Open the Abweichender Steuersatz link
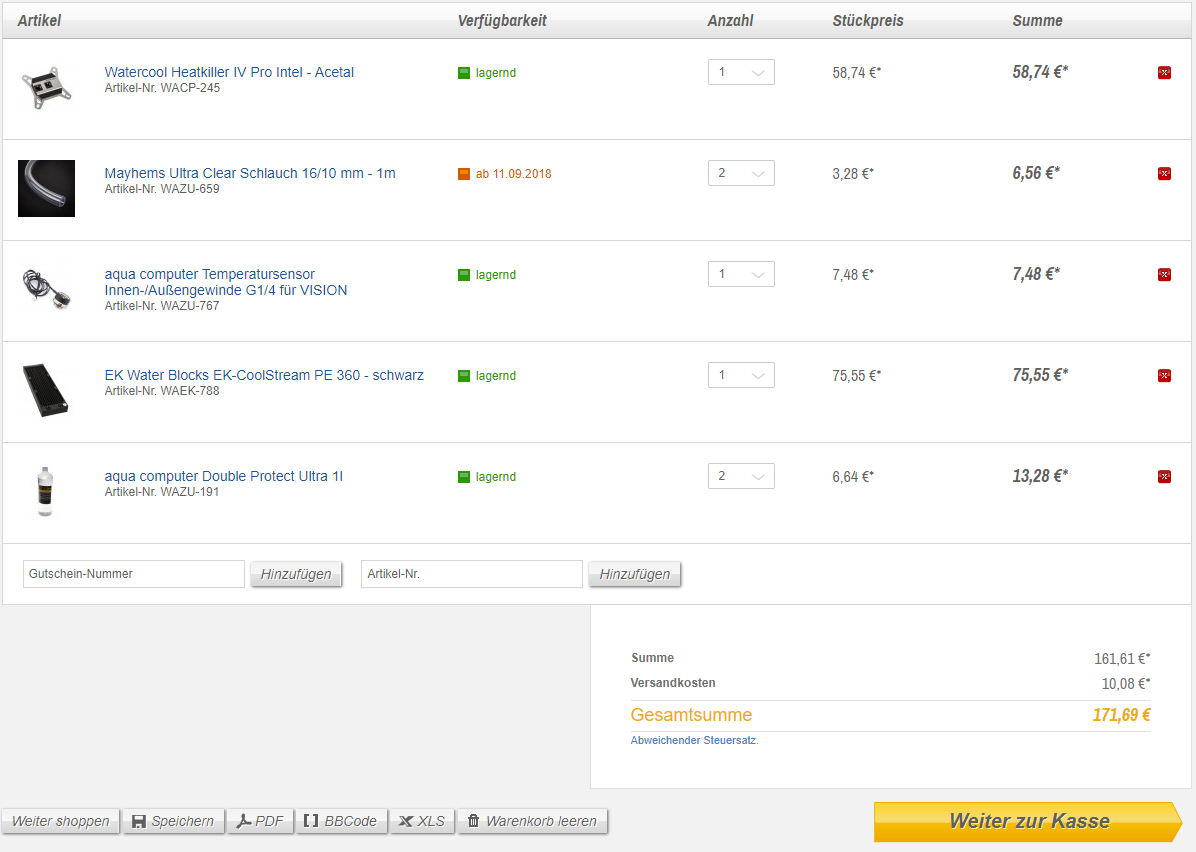Viewport: 1196px width, 852px height. coord(694,740)
